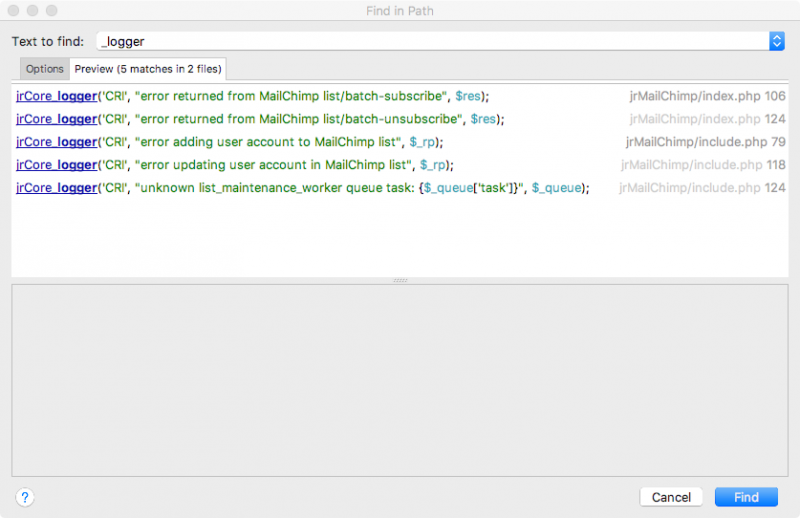Screen dimensions: 800x518
Task: Switch to the Options tab
Action: [45, 69]
